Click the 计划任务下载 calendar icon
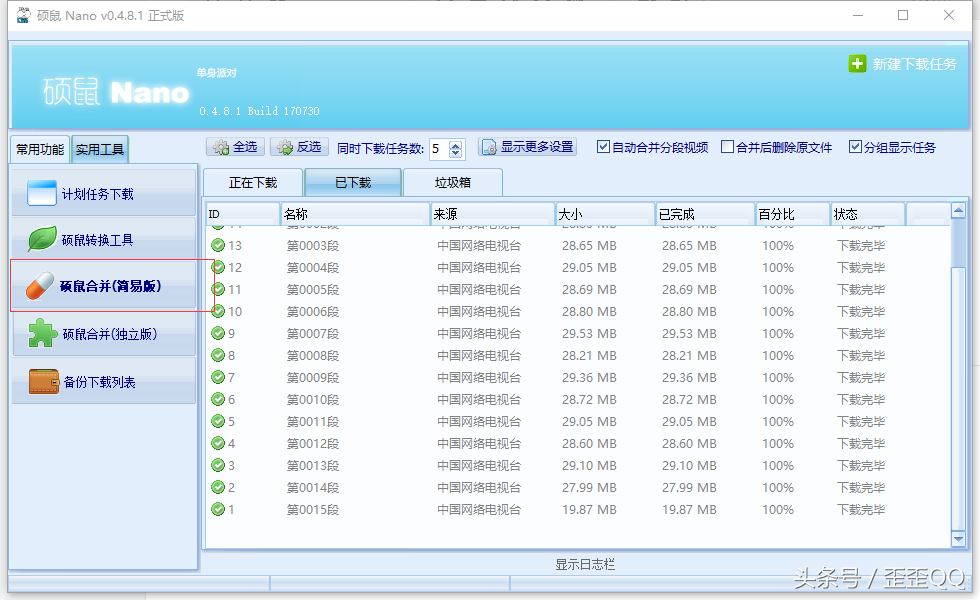The width and height of the screenshot is (980, 600). point(42,193)
